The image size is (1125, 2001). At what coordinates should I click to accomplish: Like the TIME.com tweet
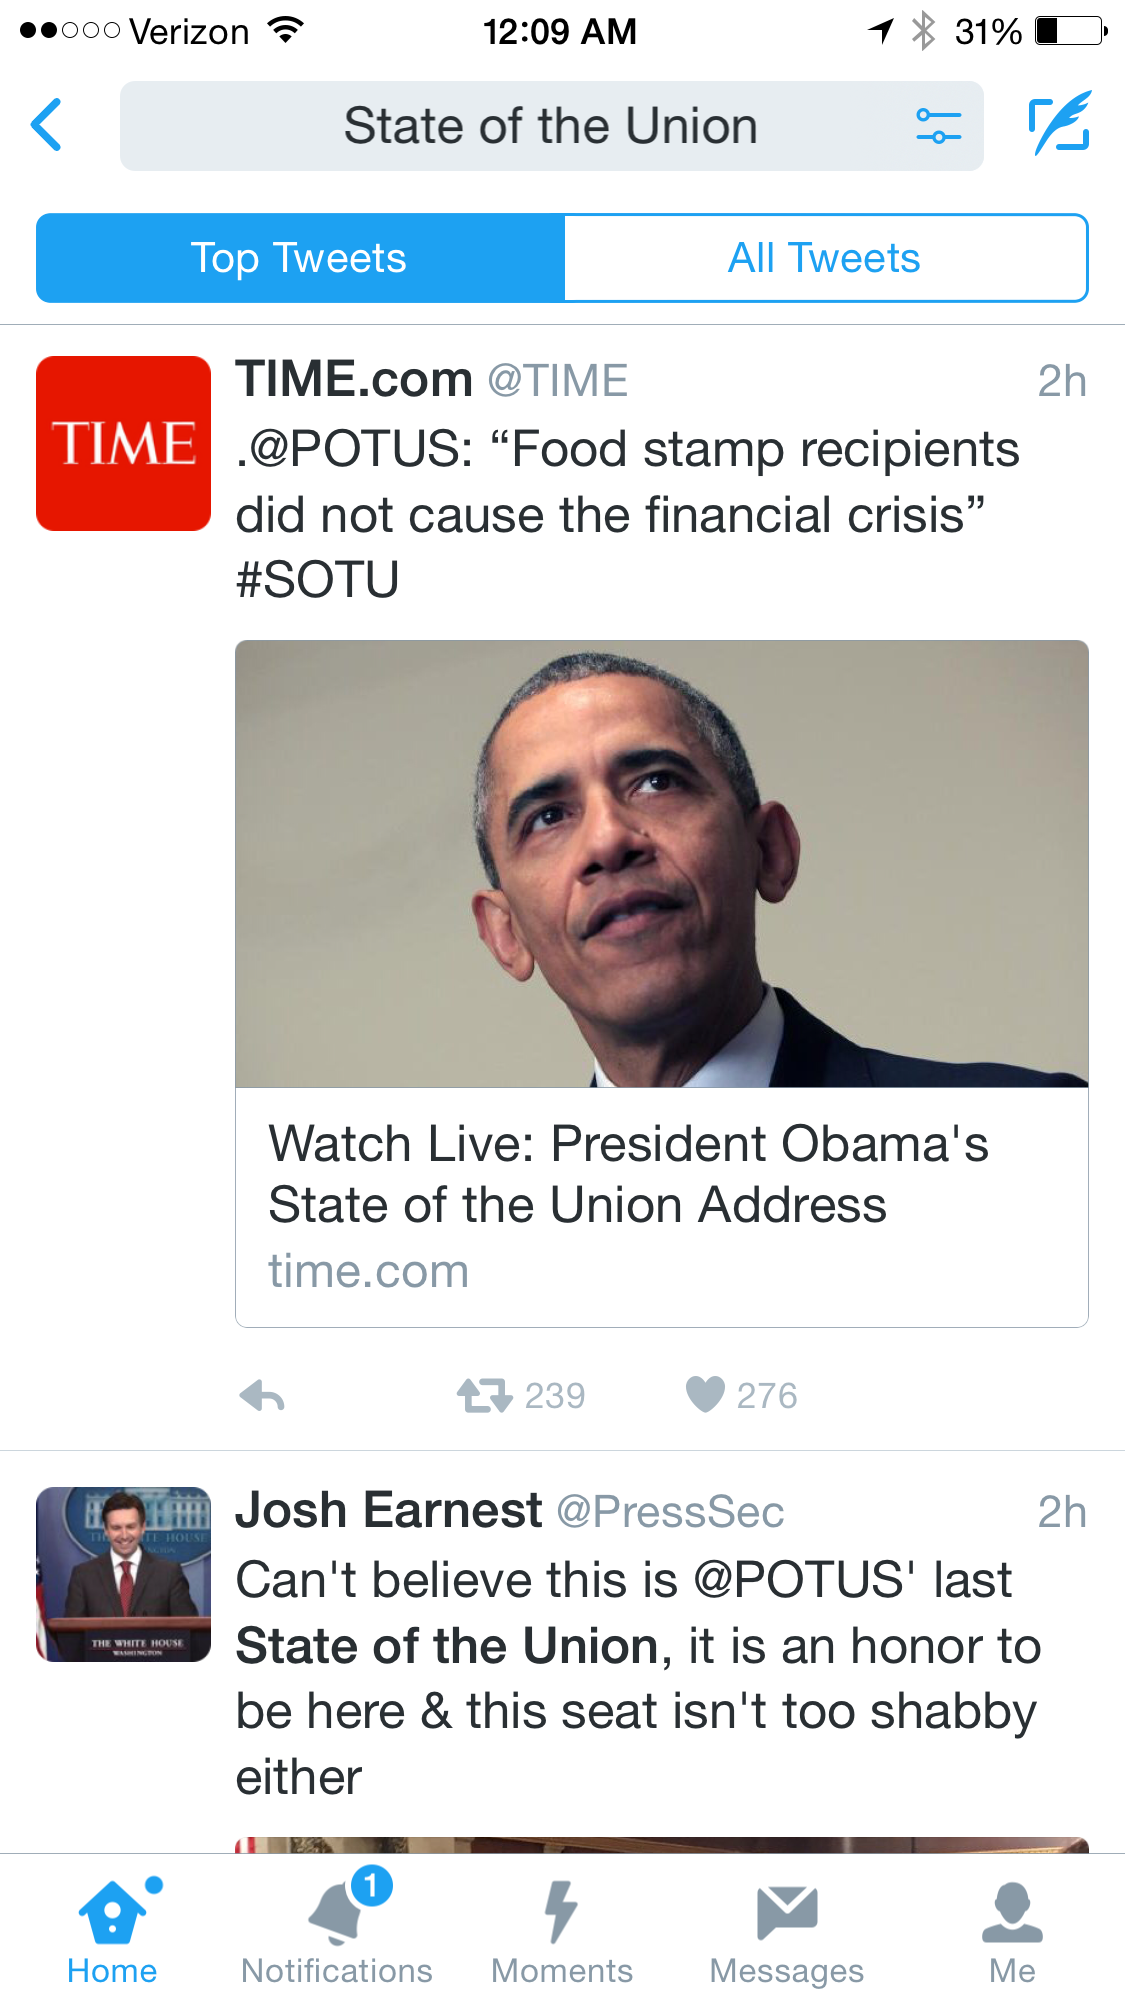(705, 1394)
